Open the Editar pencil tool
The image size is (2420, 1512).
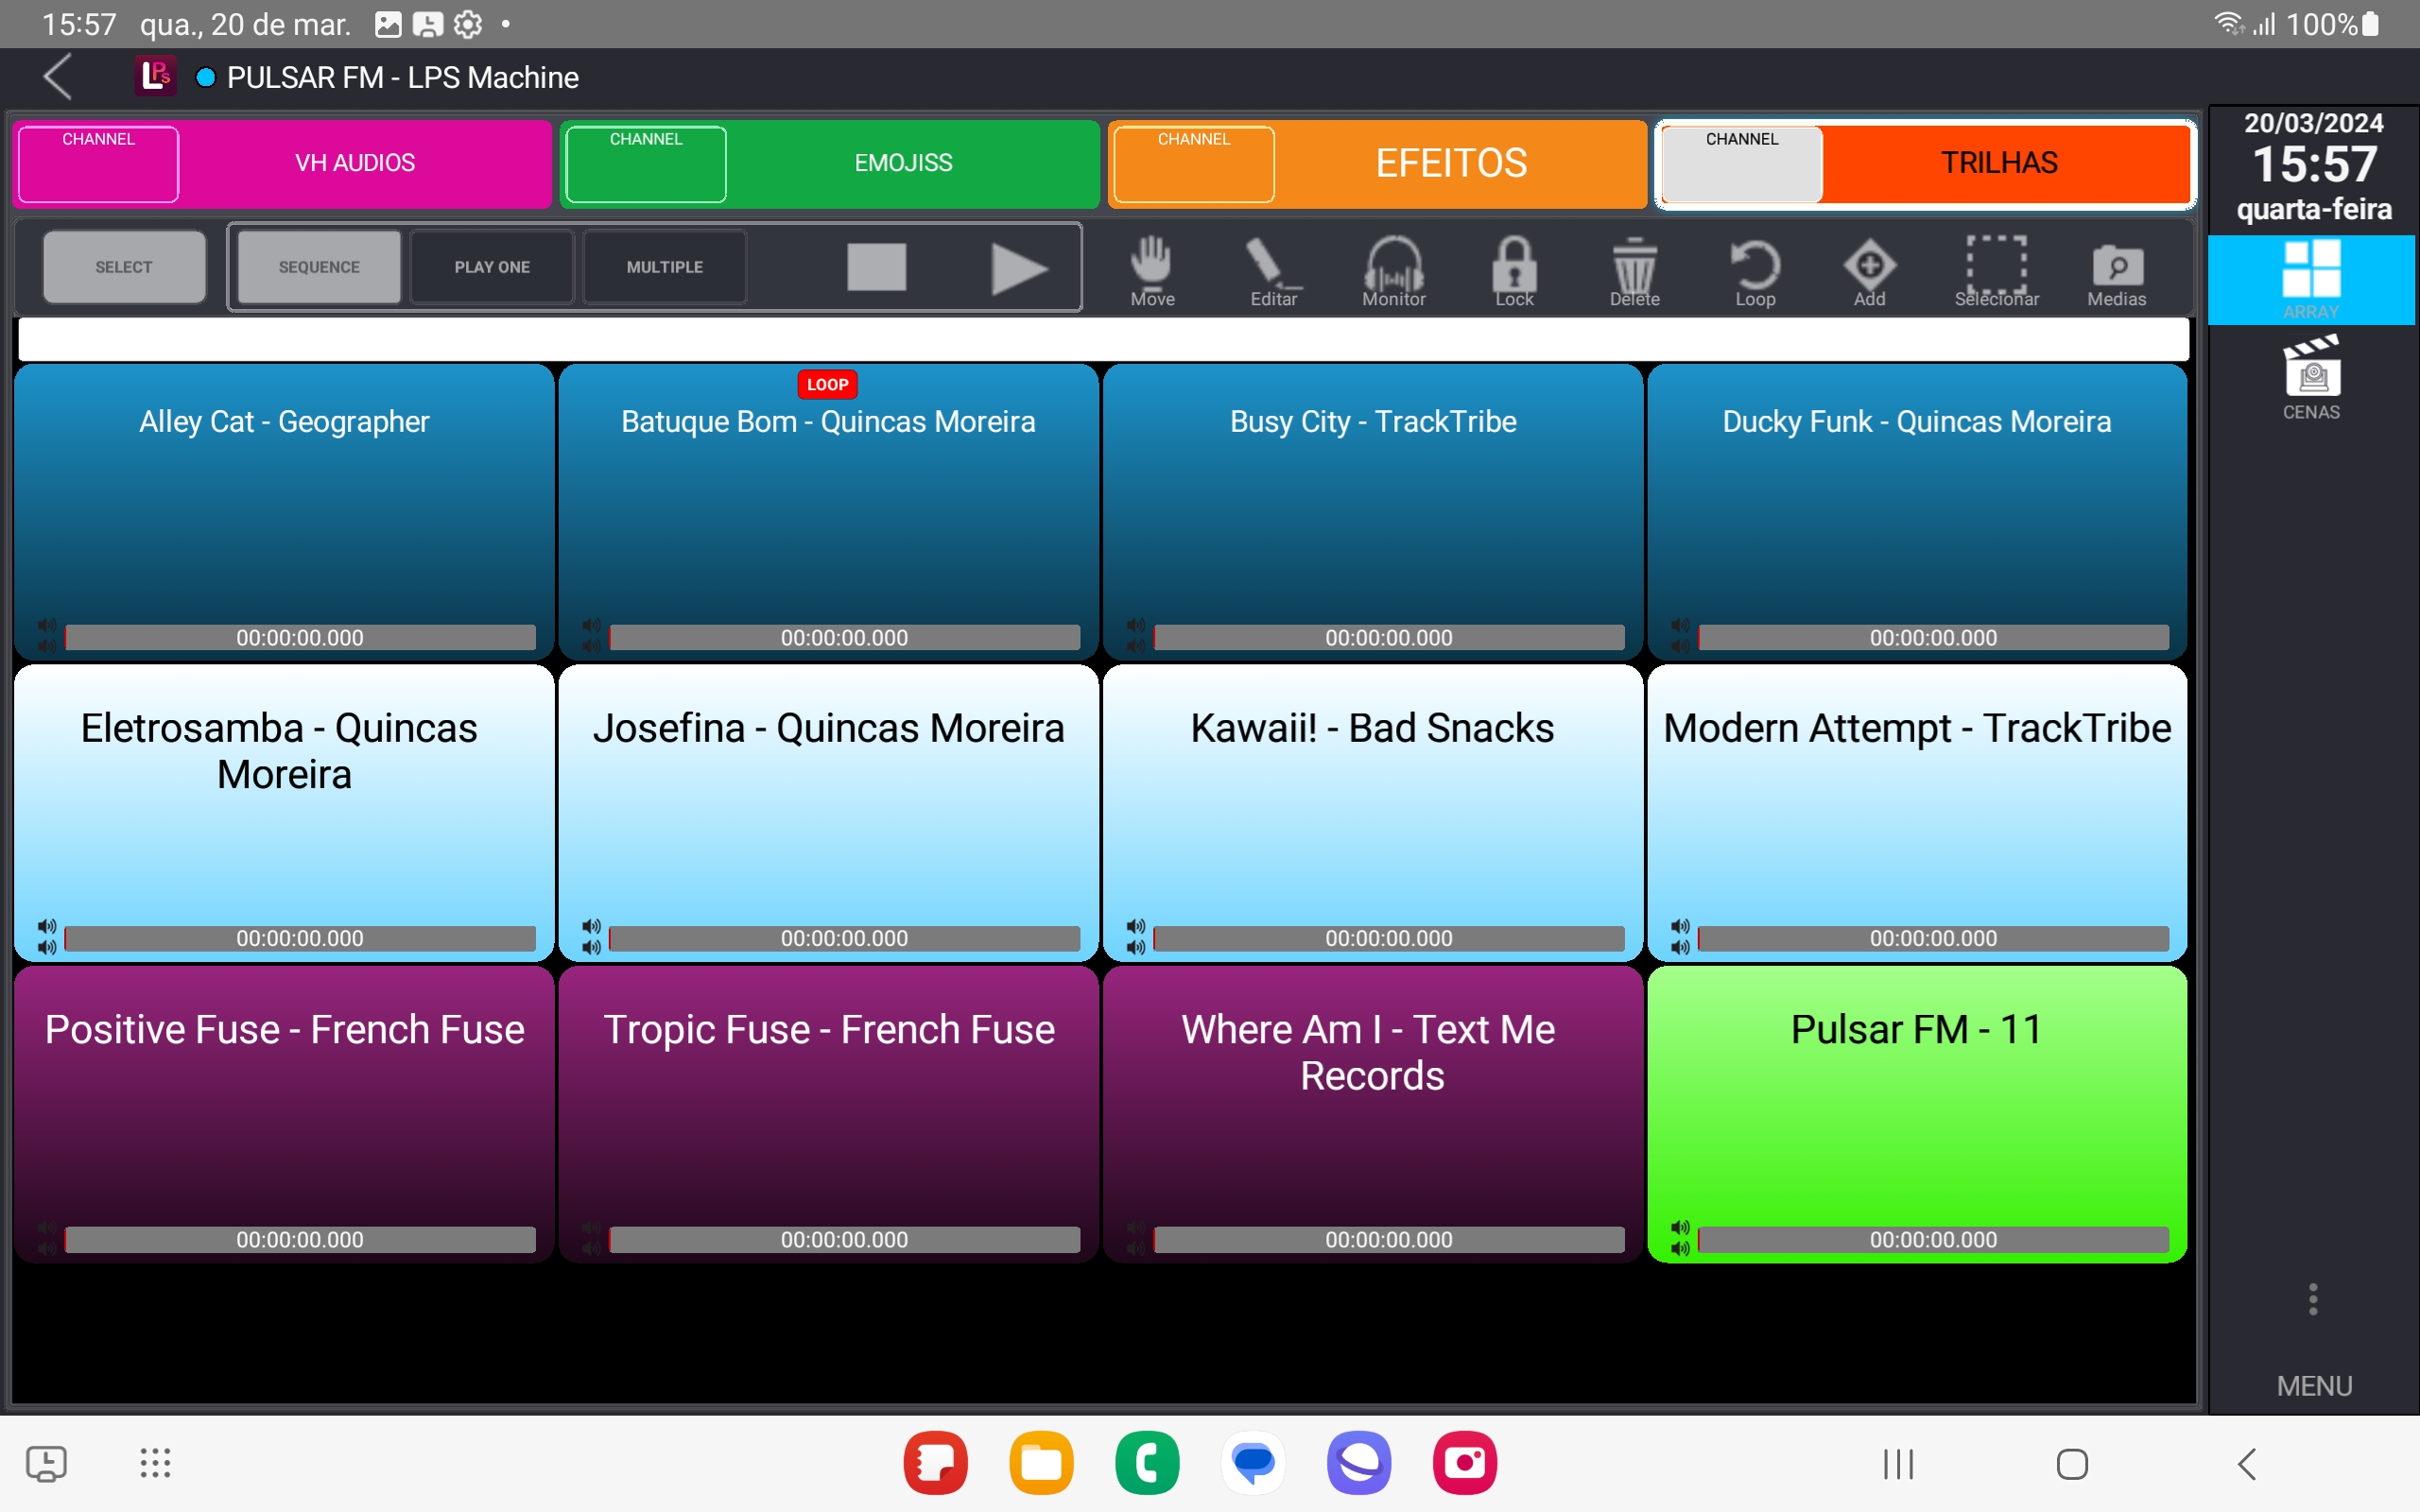click(1273, 270)
